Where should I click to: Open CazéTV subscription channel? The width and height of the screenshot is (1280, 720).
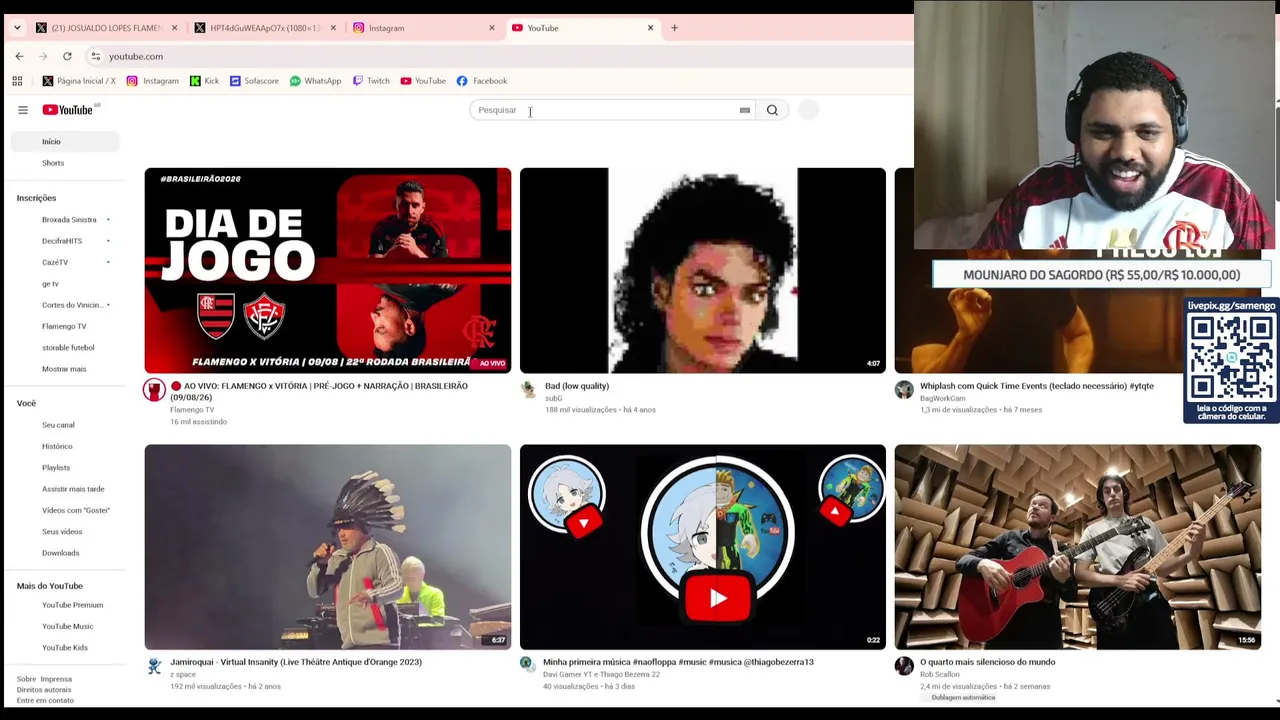click(55, 263)
